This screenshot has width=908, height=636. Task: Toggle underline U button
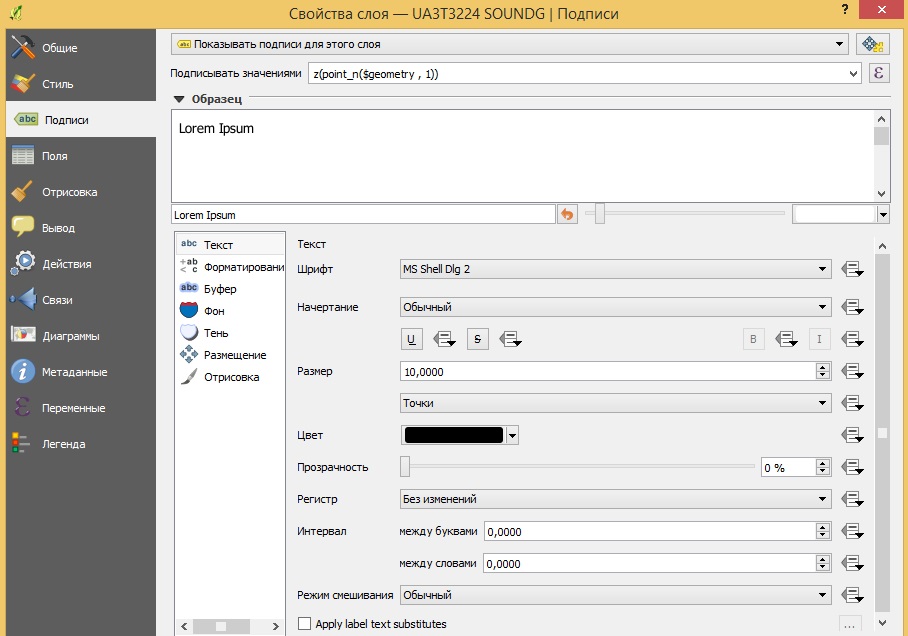411,339
